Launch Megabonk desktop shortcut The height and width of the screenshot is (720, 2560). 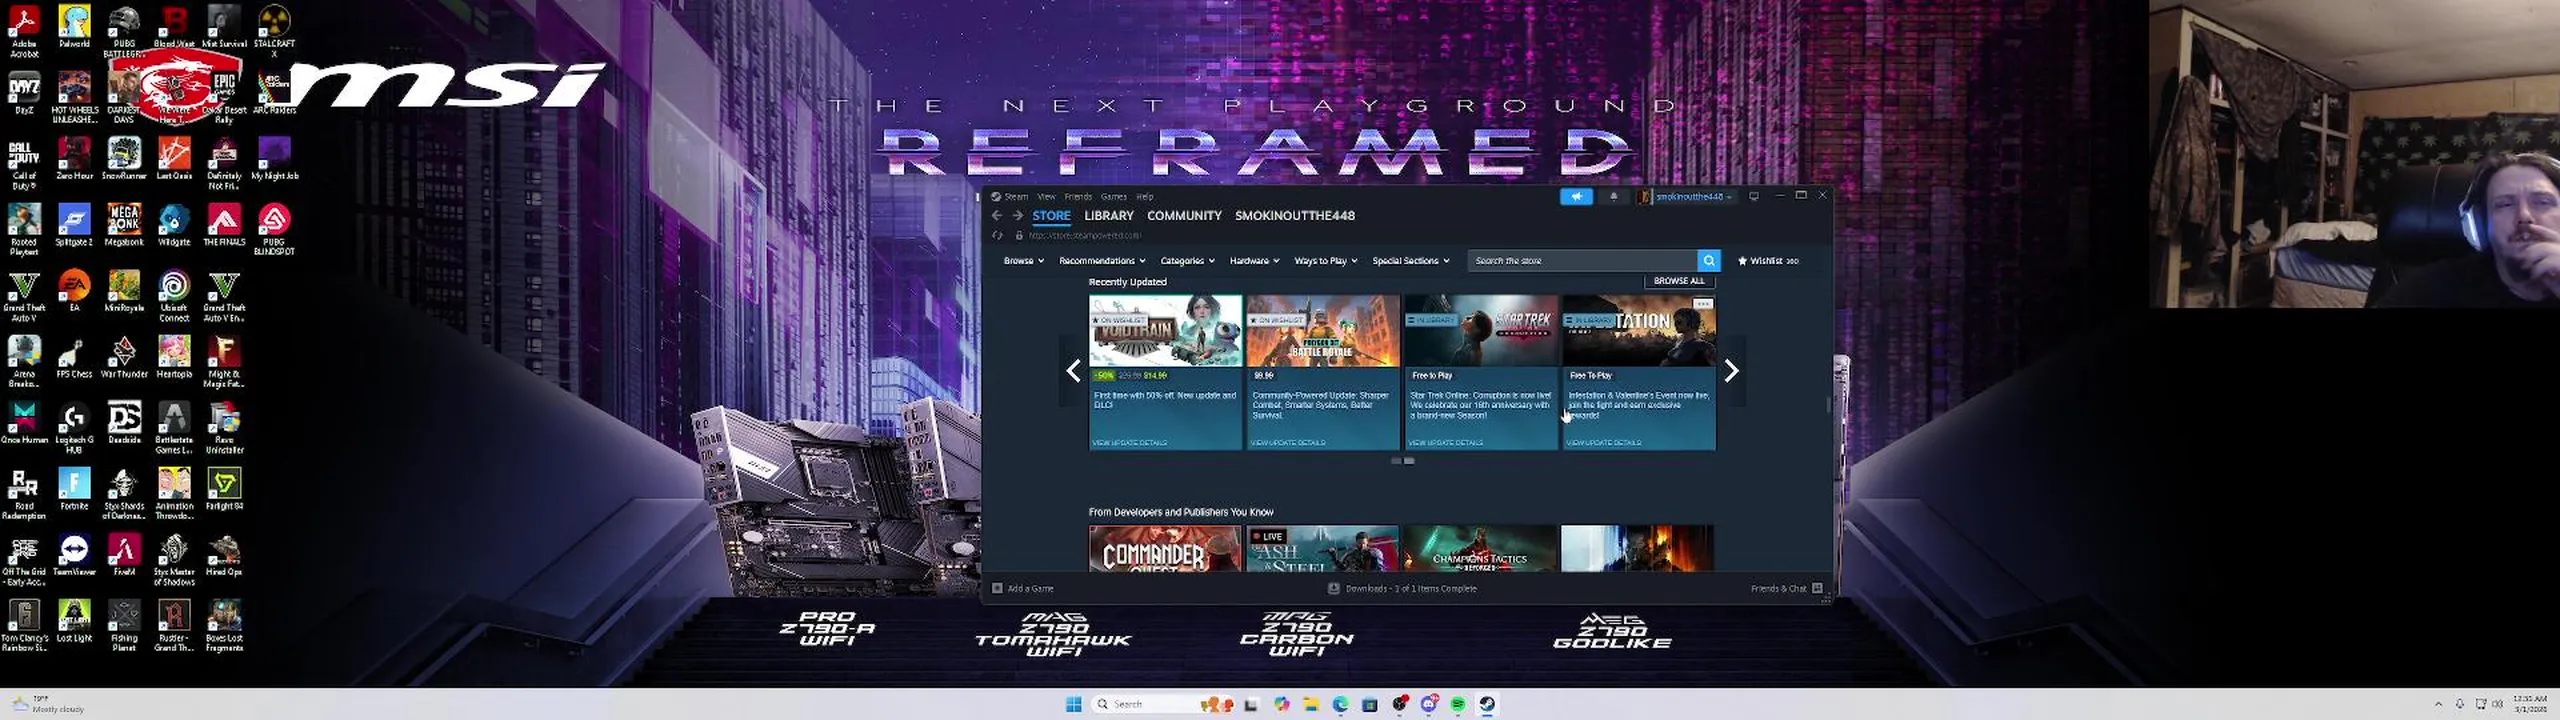124,225
